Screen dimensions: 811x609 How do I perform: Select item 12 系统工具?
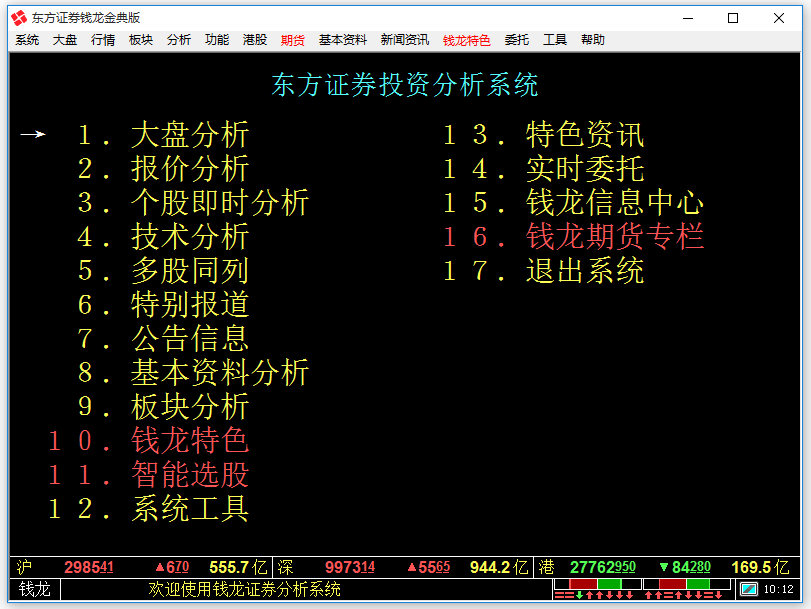click(149, 508)
